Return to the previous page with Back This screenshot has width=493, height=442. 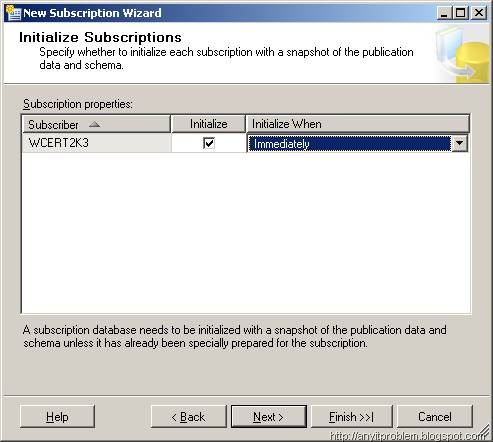tap(188, 417)
